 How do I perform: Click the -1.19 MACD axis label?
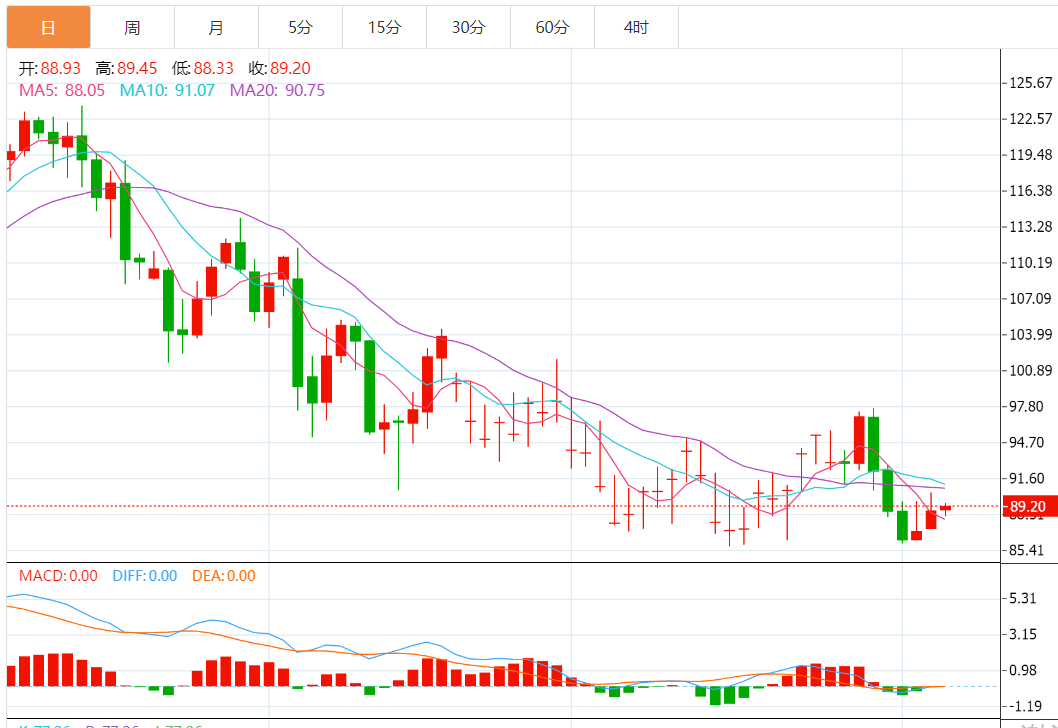pos(1025,706)
